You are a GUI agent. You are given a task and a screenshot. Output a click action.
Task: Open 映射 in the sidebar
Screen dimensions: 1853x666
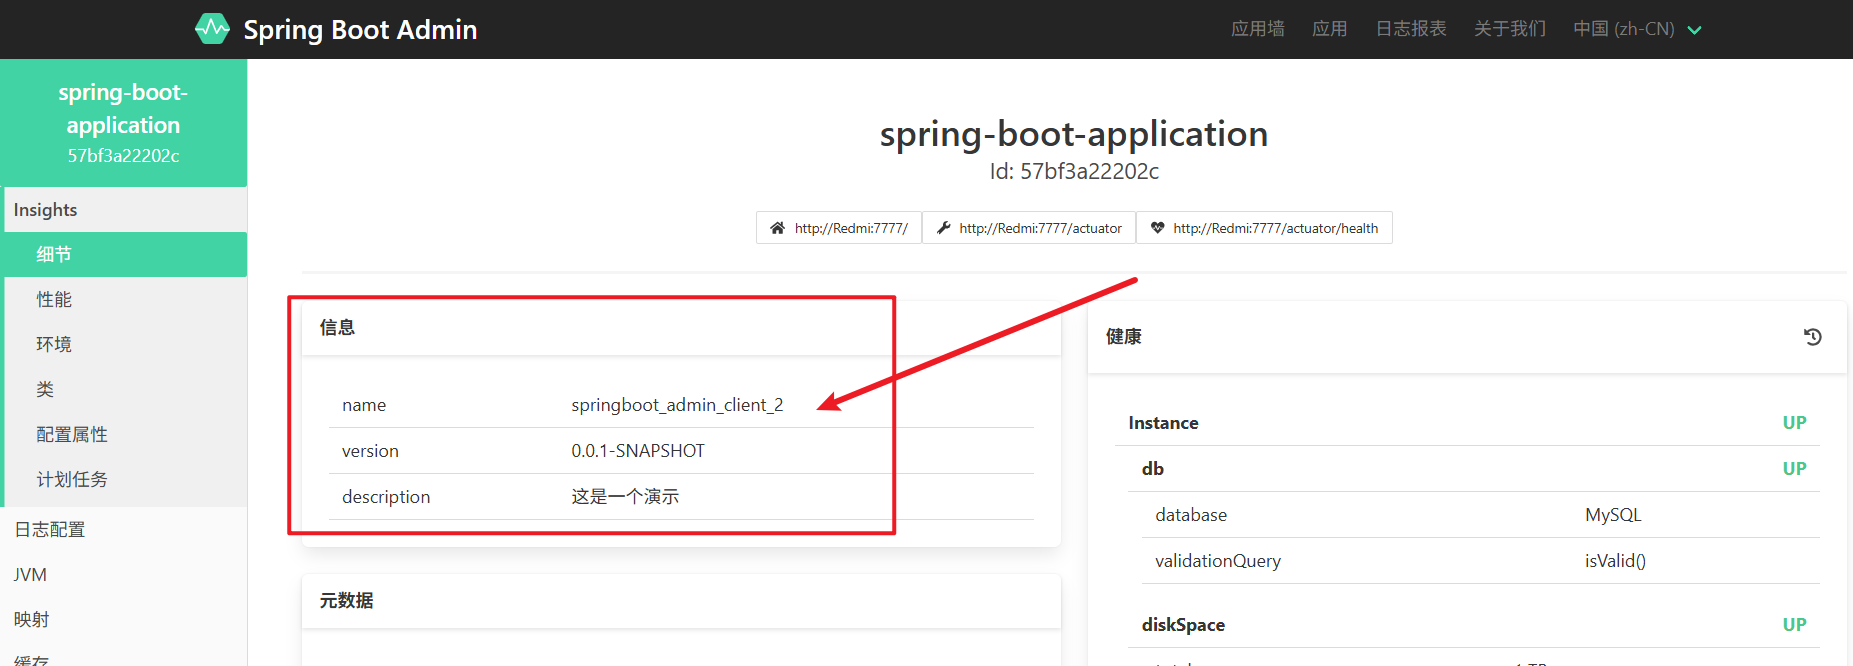click(x=124, y=619)
